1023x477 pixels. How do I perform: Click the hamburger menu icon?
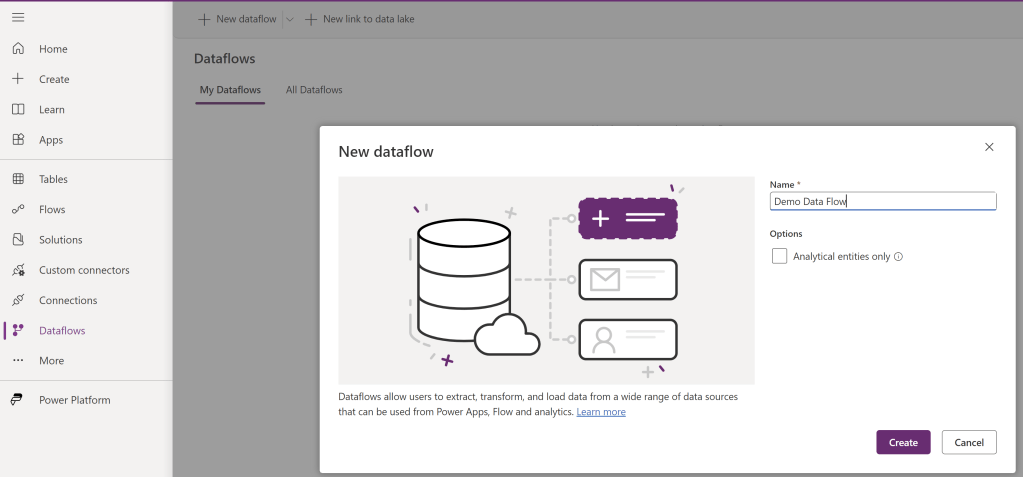pyautogui.click(x=18, y=18)
